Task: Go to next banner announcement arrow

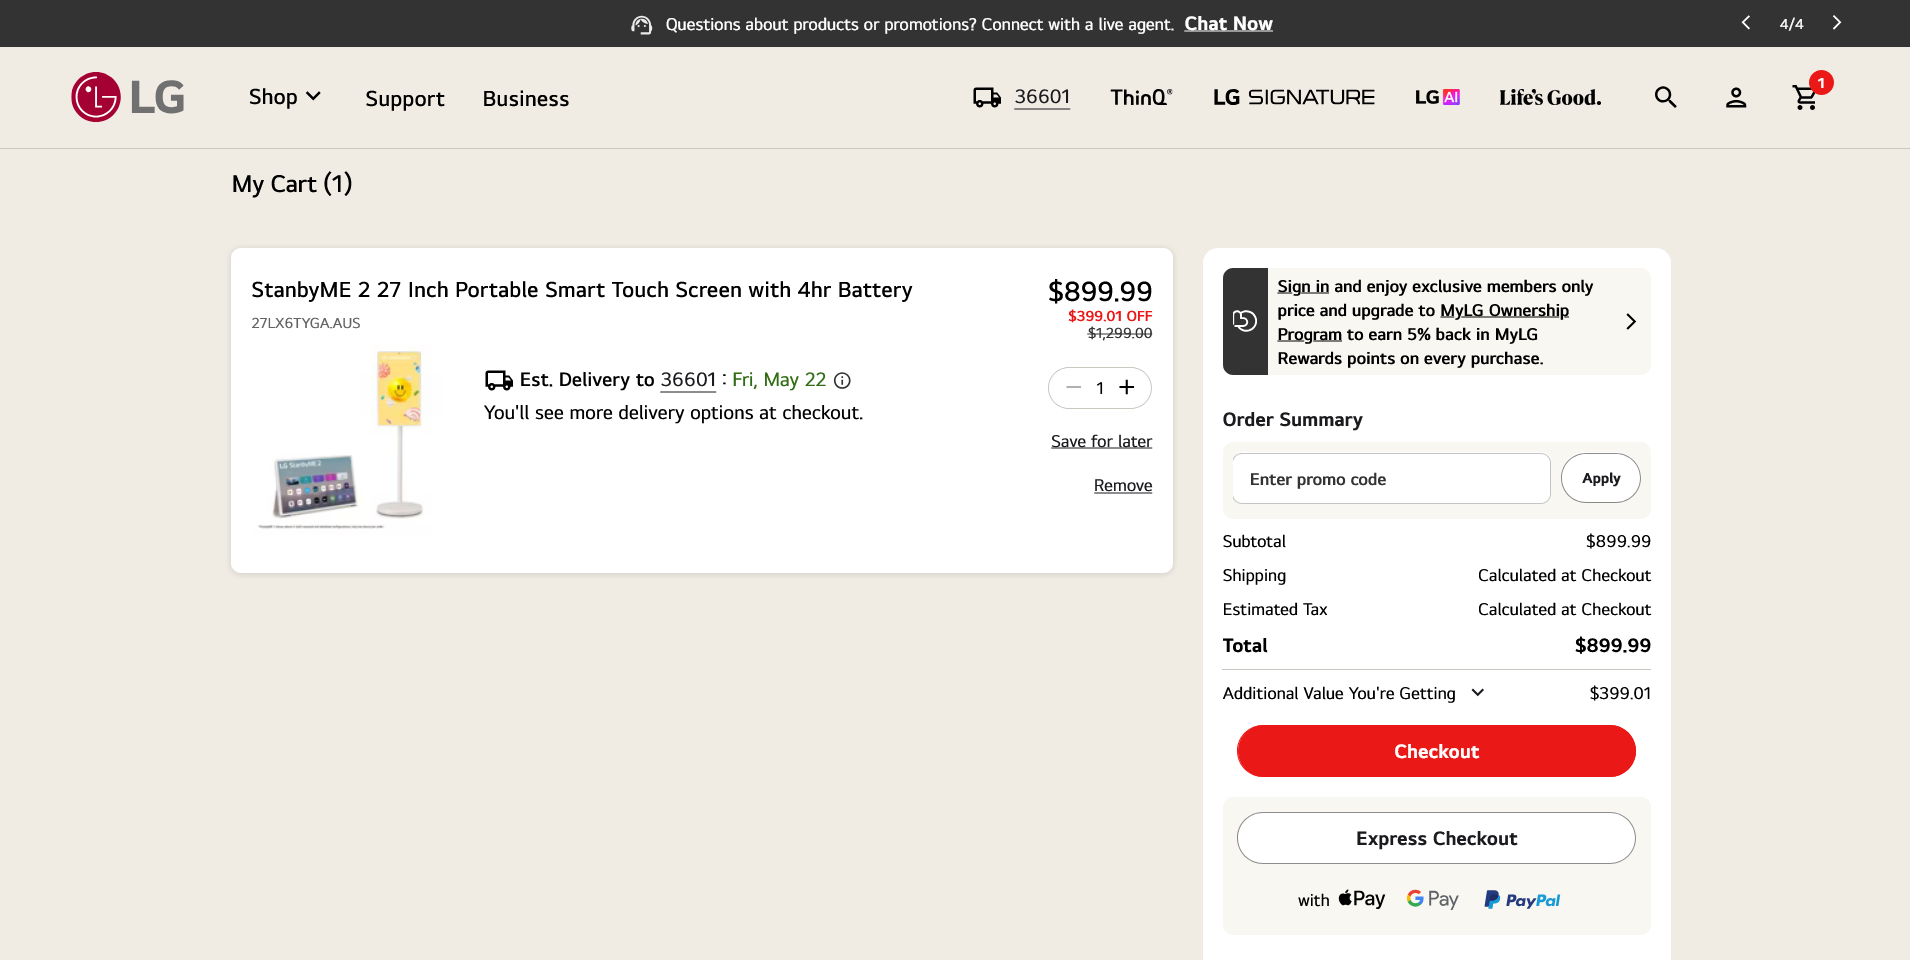Action: point(1837,23)
